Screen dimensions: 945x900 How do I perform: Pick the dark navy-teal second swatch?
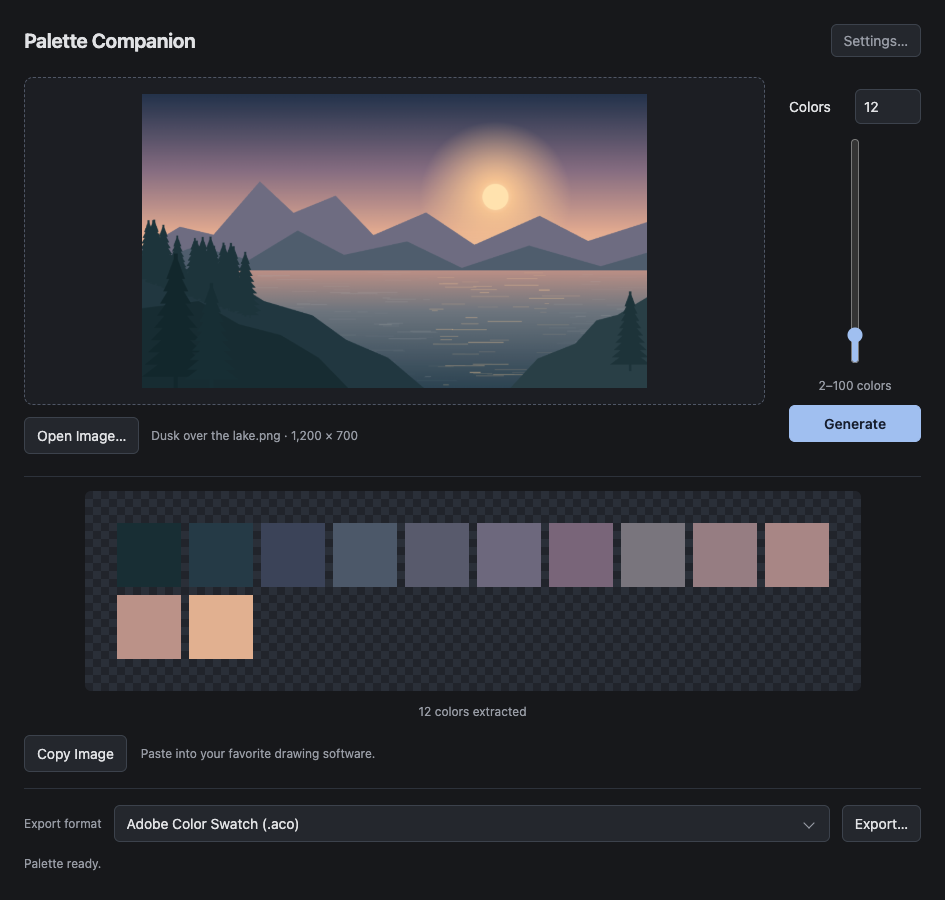click(221, 555)
